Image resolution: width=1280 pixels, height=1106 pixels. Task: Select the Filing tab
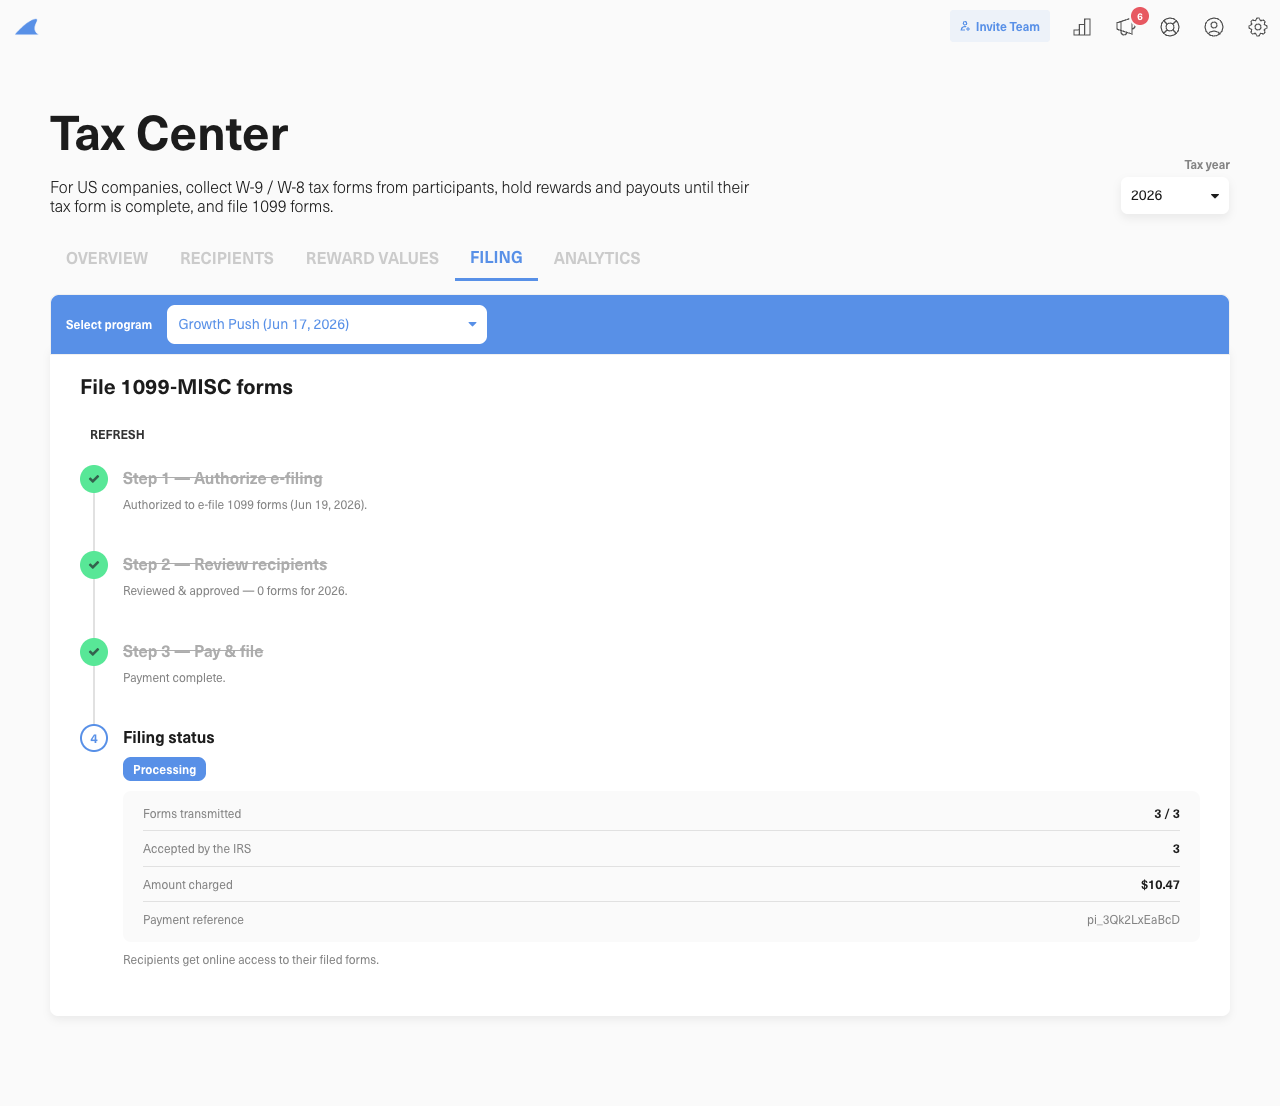[x=496, y=258]
